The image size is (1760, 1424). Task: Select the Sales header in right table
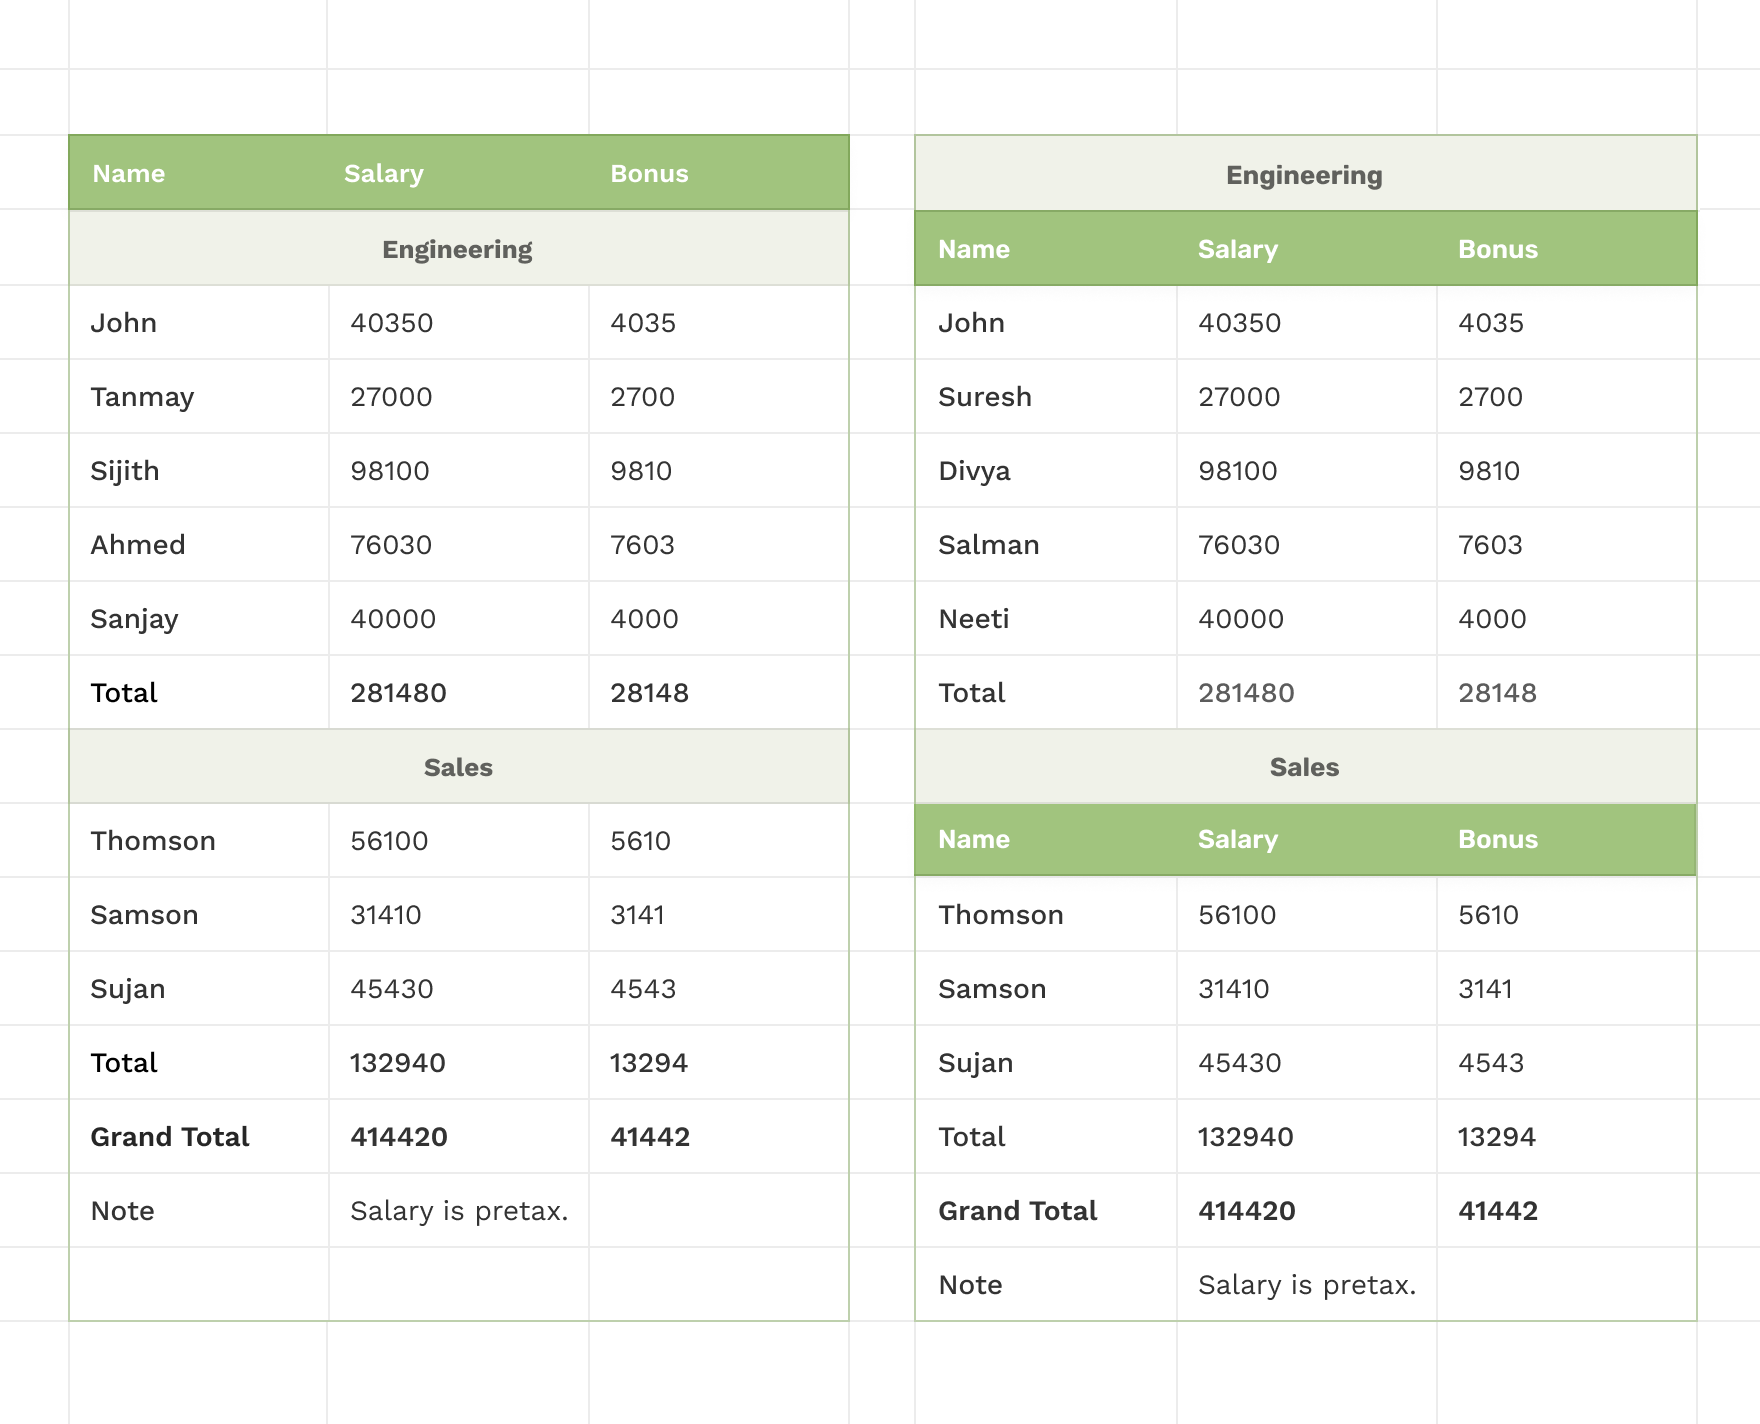tap(1305, 766)
